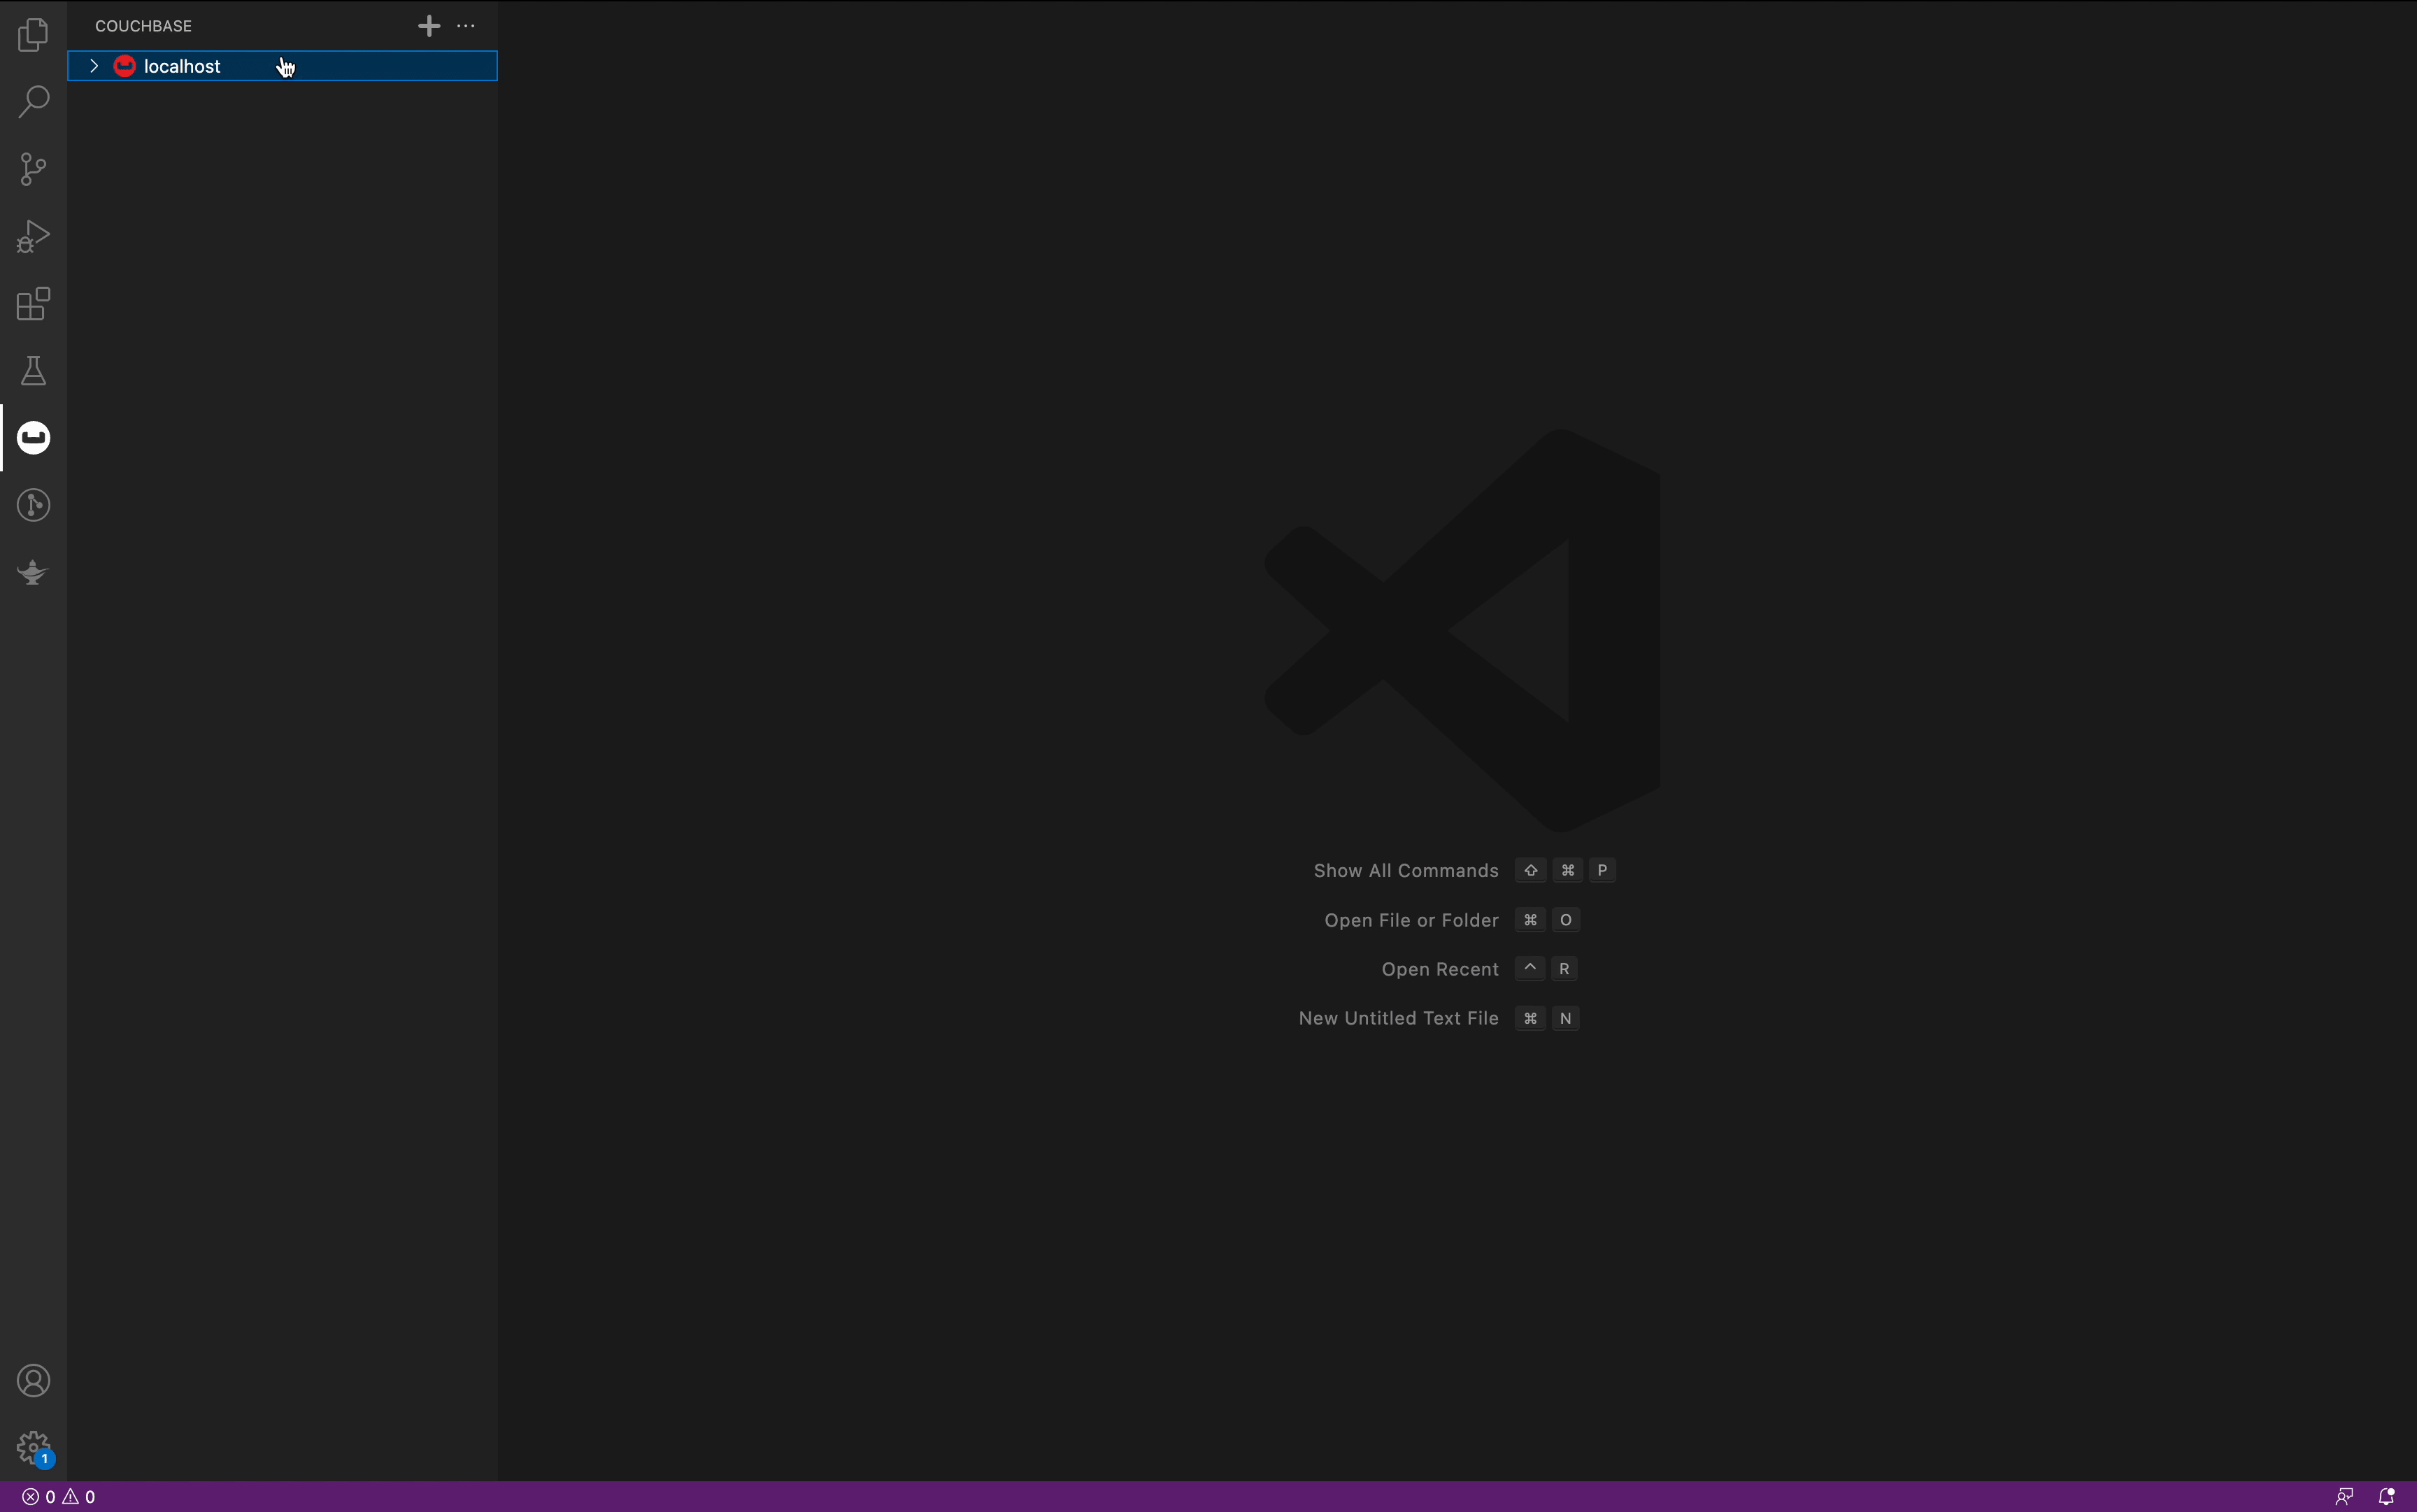Screen dimensions: 2417x1512
Task: Open the Search view icon
Action: tap(33, 101)
